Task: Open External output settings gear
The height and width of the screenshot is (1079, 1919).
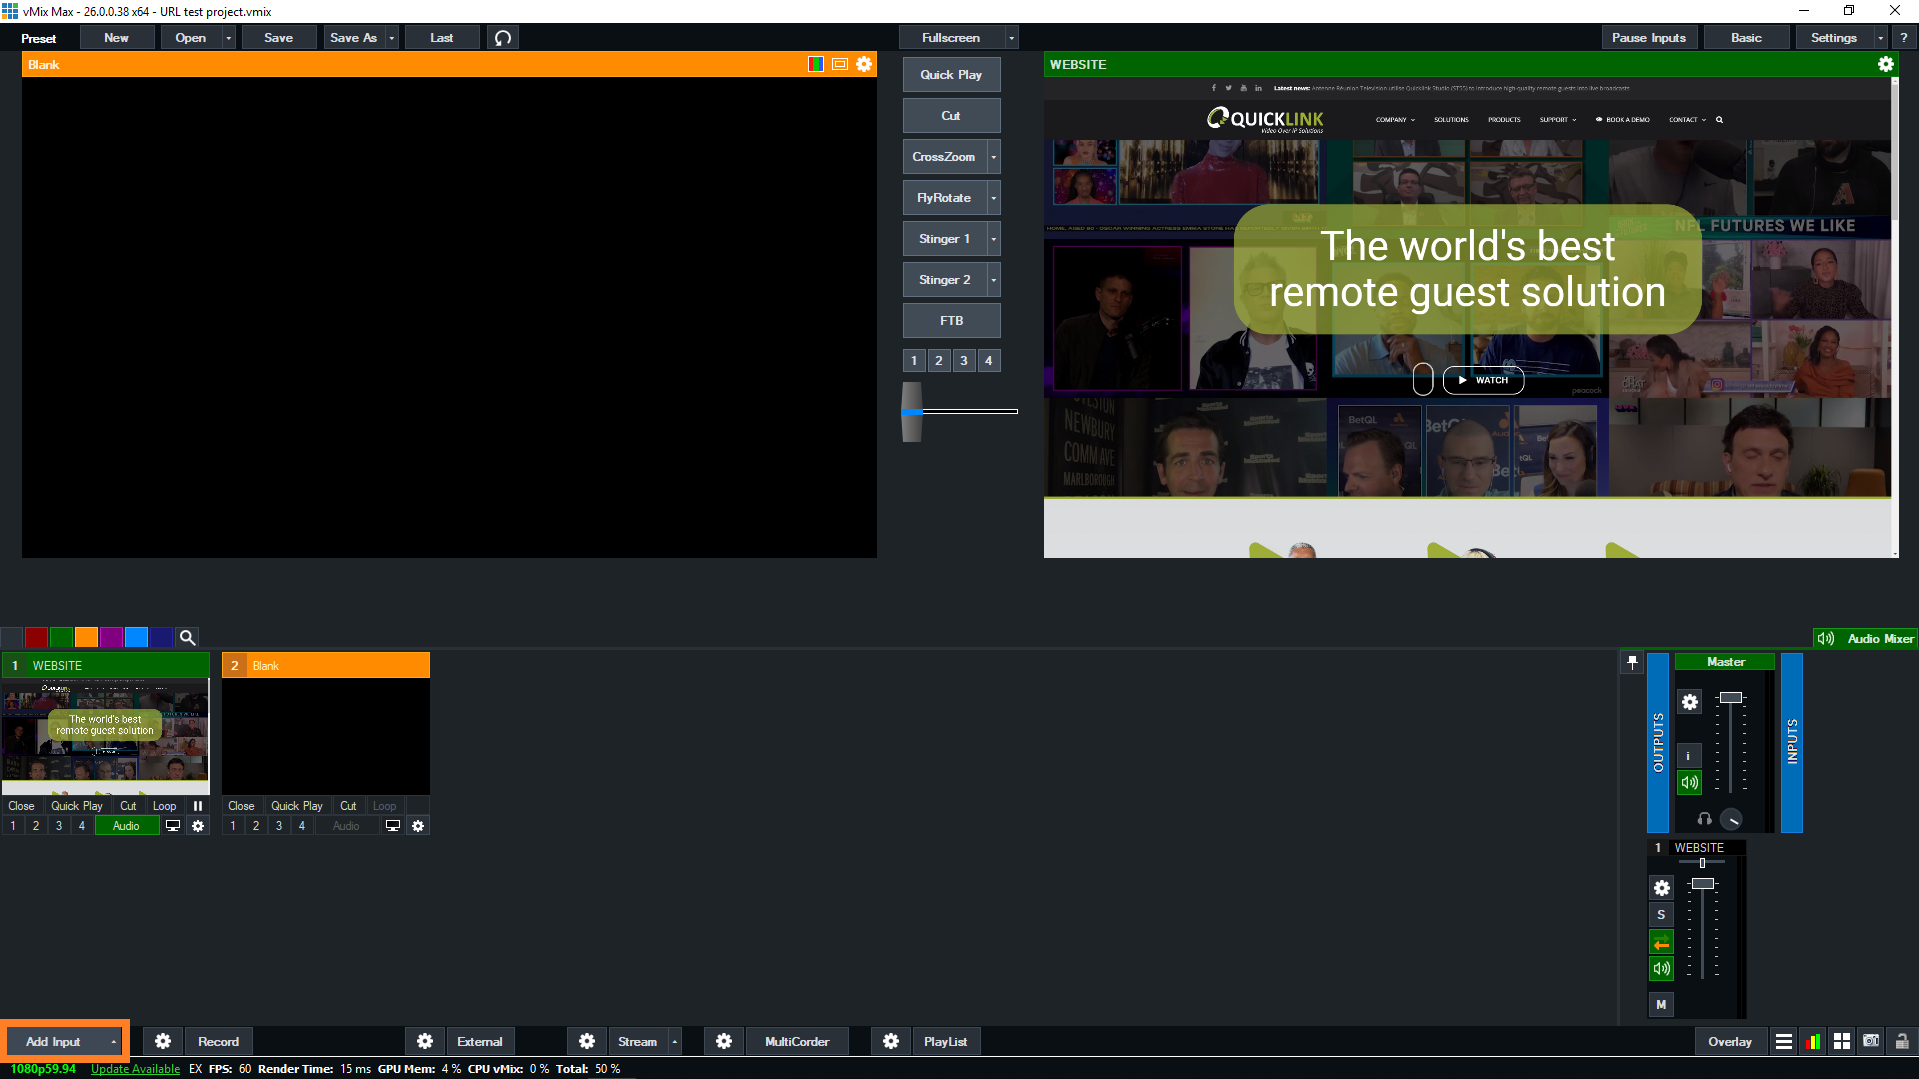Action: (x=425, y=1041)
